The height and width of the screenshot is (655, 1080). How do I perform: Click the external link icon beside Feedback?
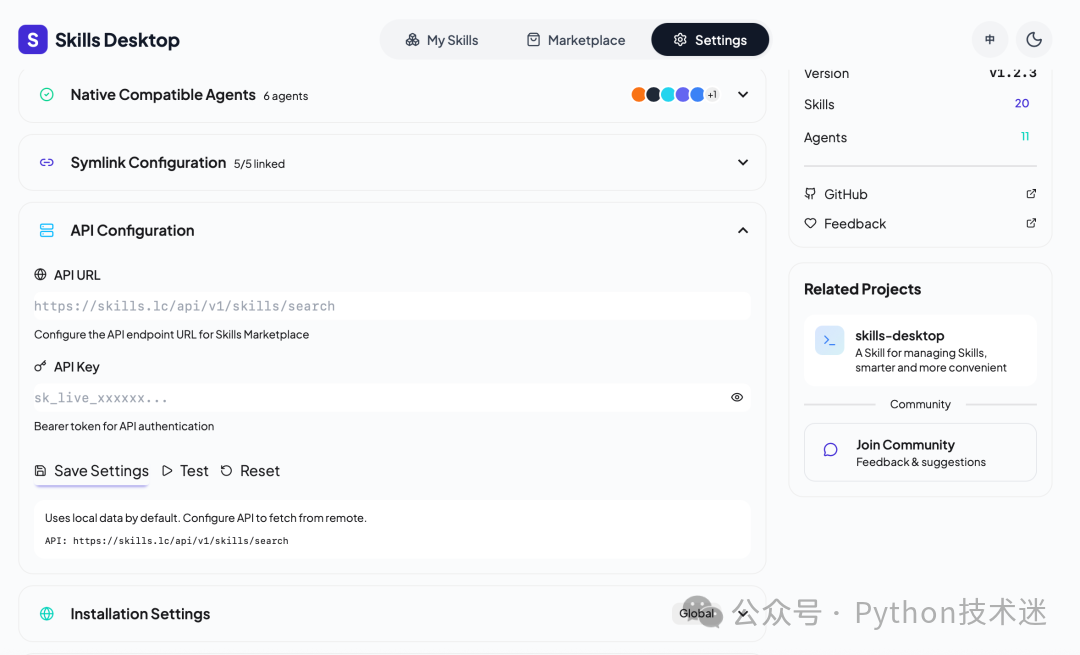[1031, 223]
